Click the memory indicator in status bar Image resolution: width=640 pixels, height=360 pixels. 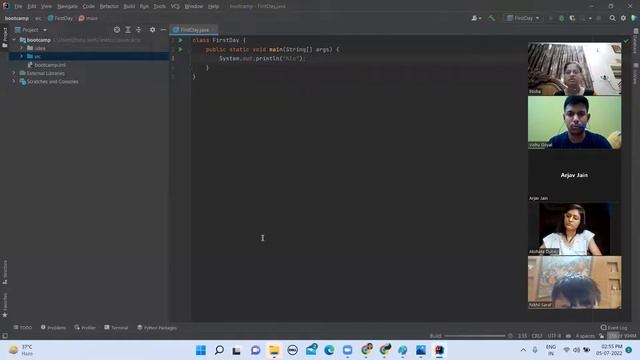(622, 336)
